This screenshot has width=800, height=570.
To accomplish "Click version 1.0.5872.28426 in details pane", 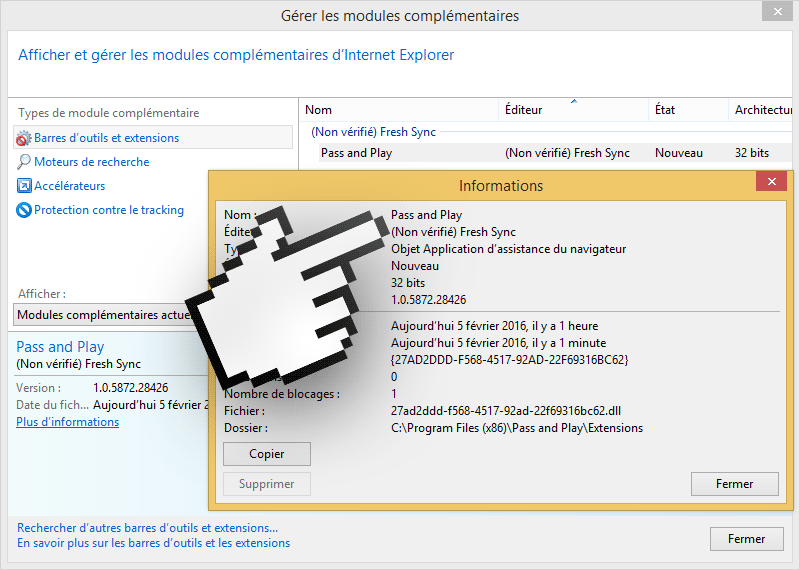I will coord(131,388).
